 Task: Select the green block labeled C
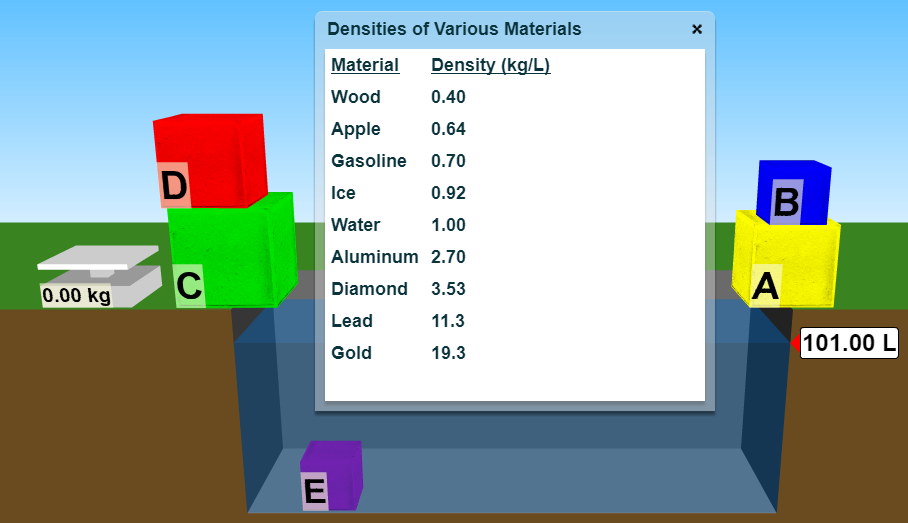pyautogui.click(x=233, y=250)
